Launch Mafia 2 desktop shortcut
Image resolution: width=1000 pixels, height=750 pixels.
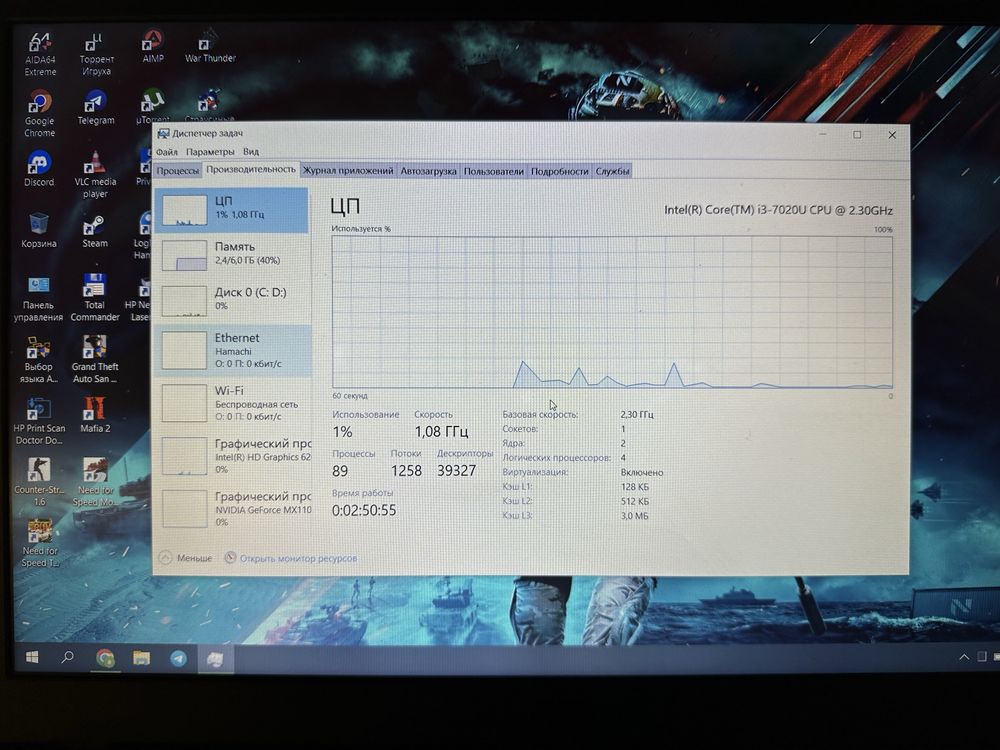coord(94,415)
